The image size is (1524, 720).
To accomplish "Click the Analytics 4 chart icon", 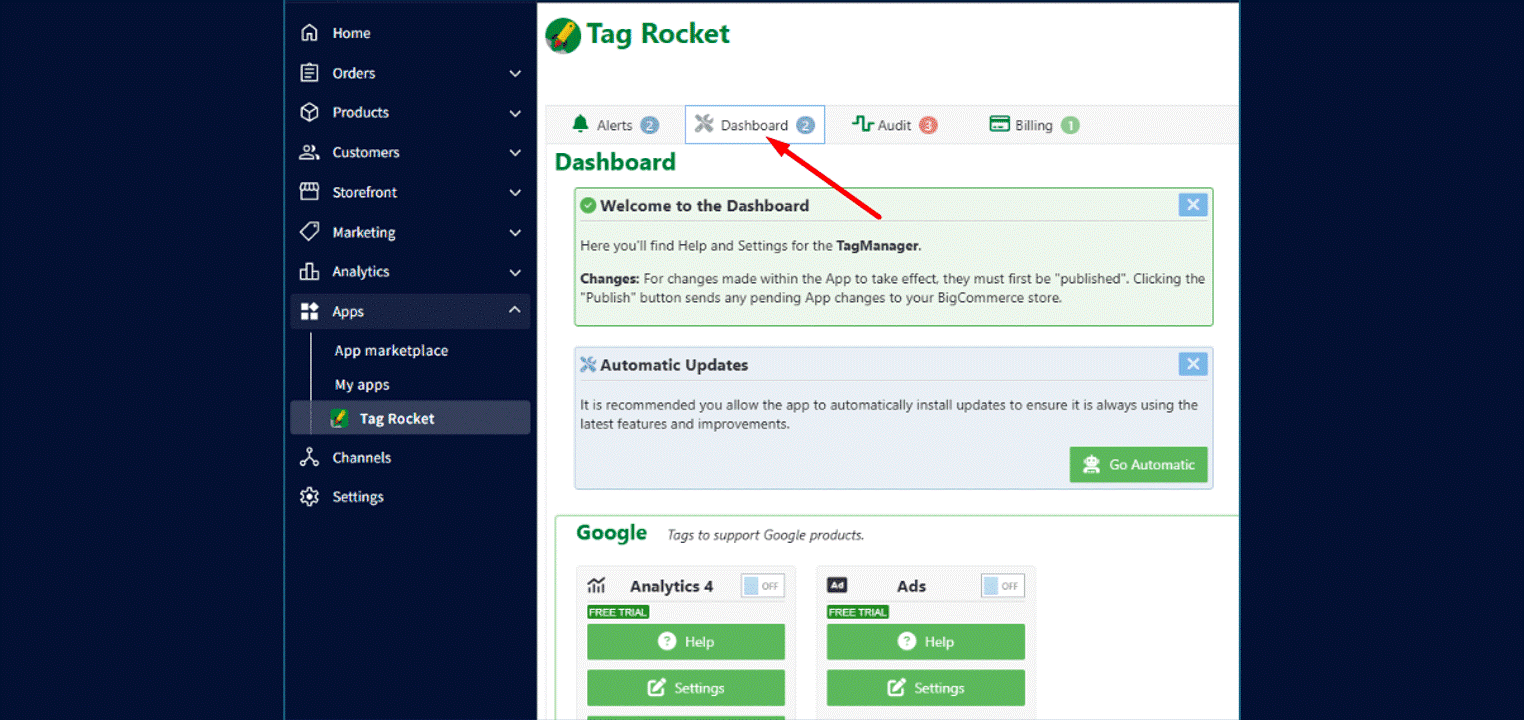I will tap(597, 586).
